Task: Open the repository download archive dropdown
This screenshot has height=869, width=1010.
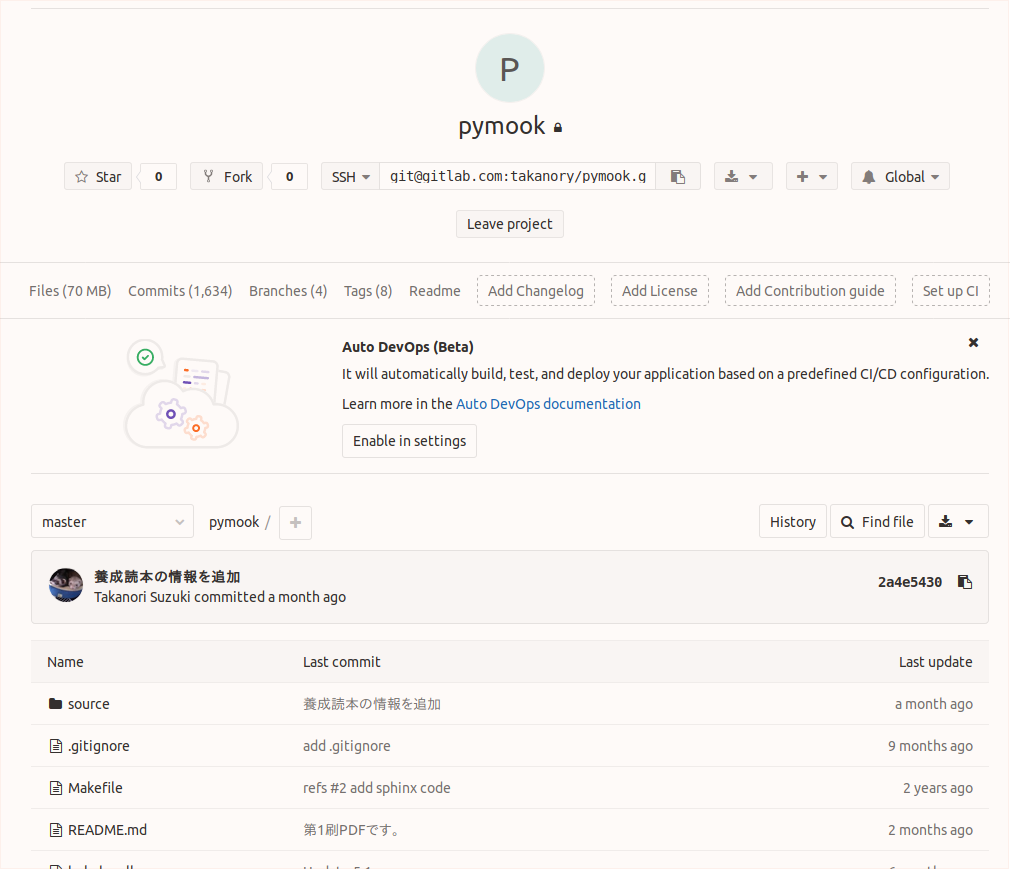Action: coord(958,522)
